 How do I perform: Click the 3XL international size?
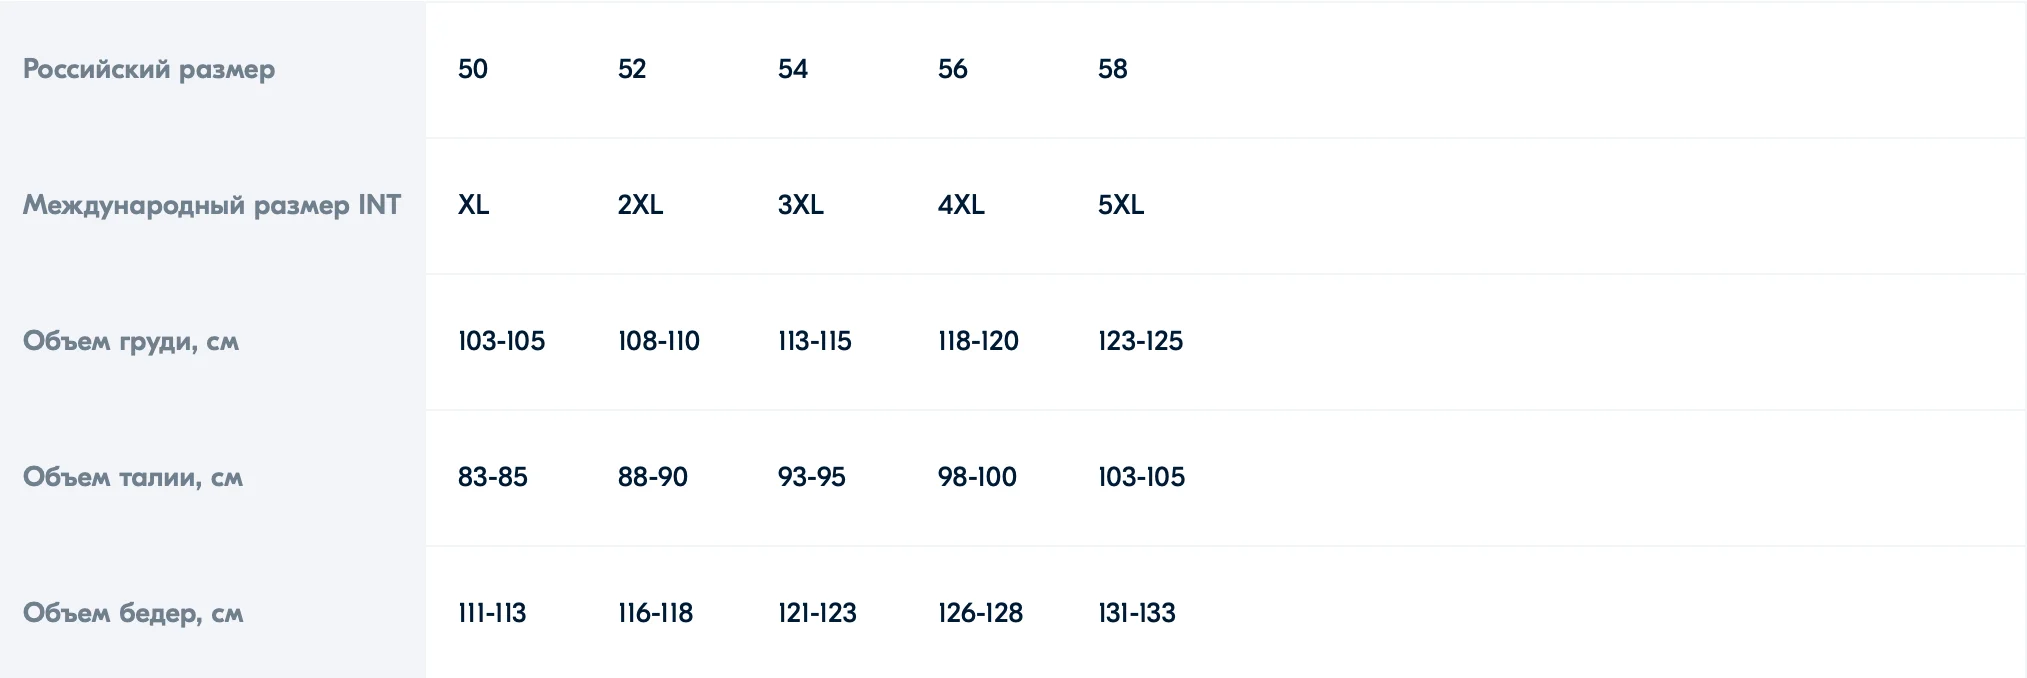tap(801, 205)
